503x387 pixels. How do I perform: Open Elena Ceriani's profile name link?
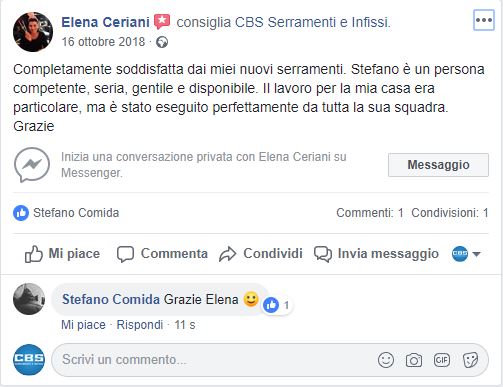point(105,22)
